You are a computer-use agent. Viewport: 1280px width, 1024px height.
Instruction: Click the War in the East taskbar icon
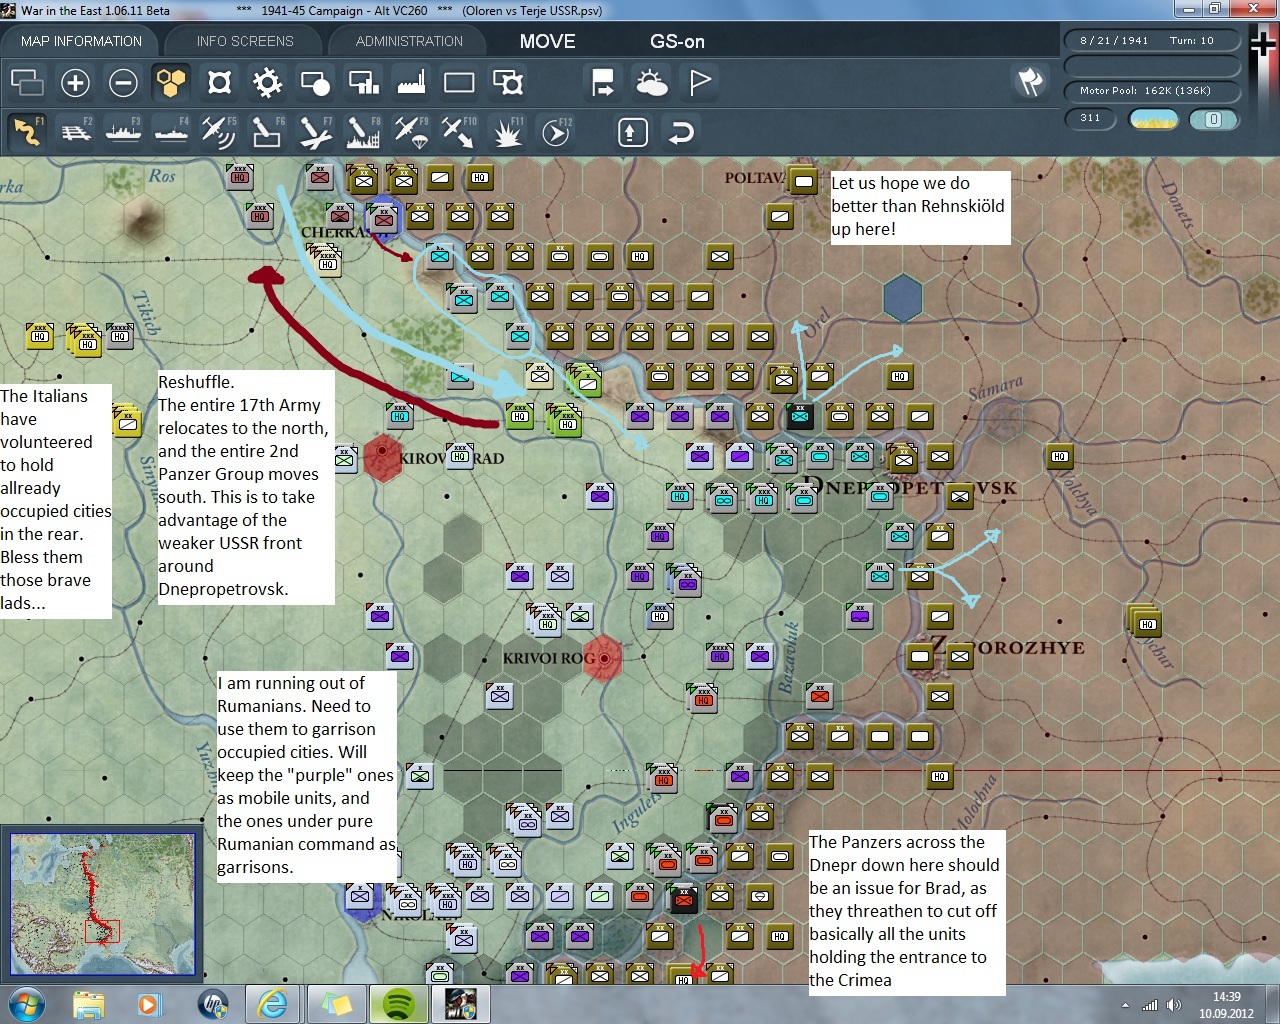point(461,1003)
